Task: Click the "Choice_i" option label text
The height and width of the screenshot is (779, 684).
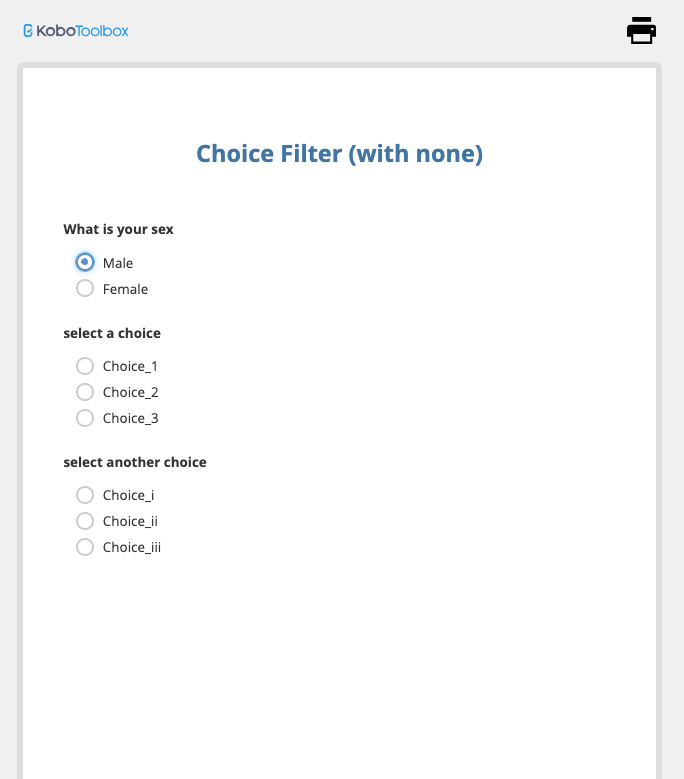Action: pos(128,495)
